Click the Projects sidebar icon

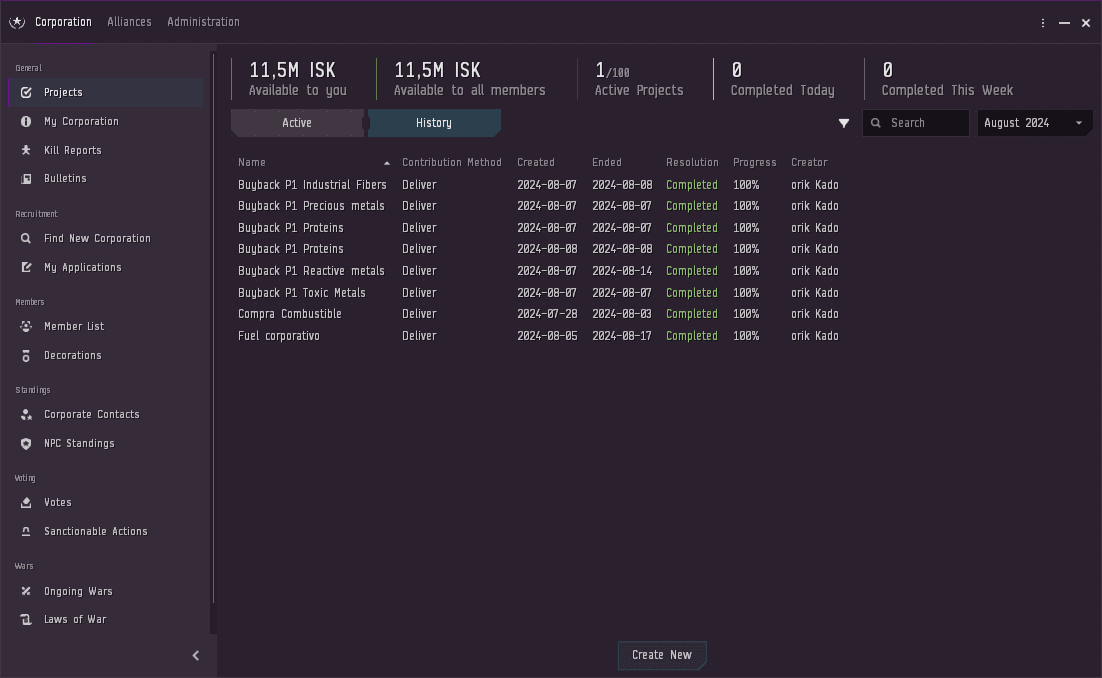26,92
